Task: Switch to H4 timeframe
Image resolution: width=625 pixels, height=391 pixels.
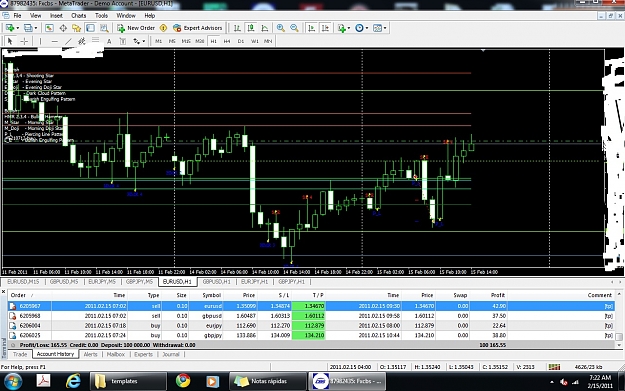Action: (227, 41)
